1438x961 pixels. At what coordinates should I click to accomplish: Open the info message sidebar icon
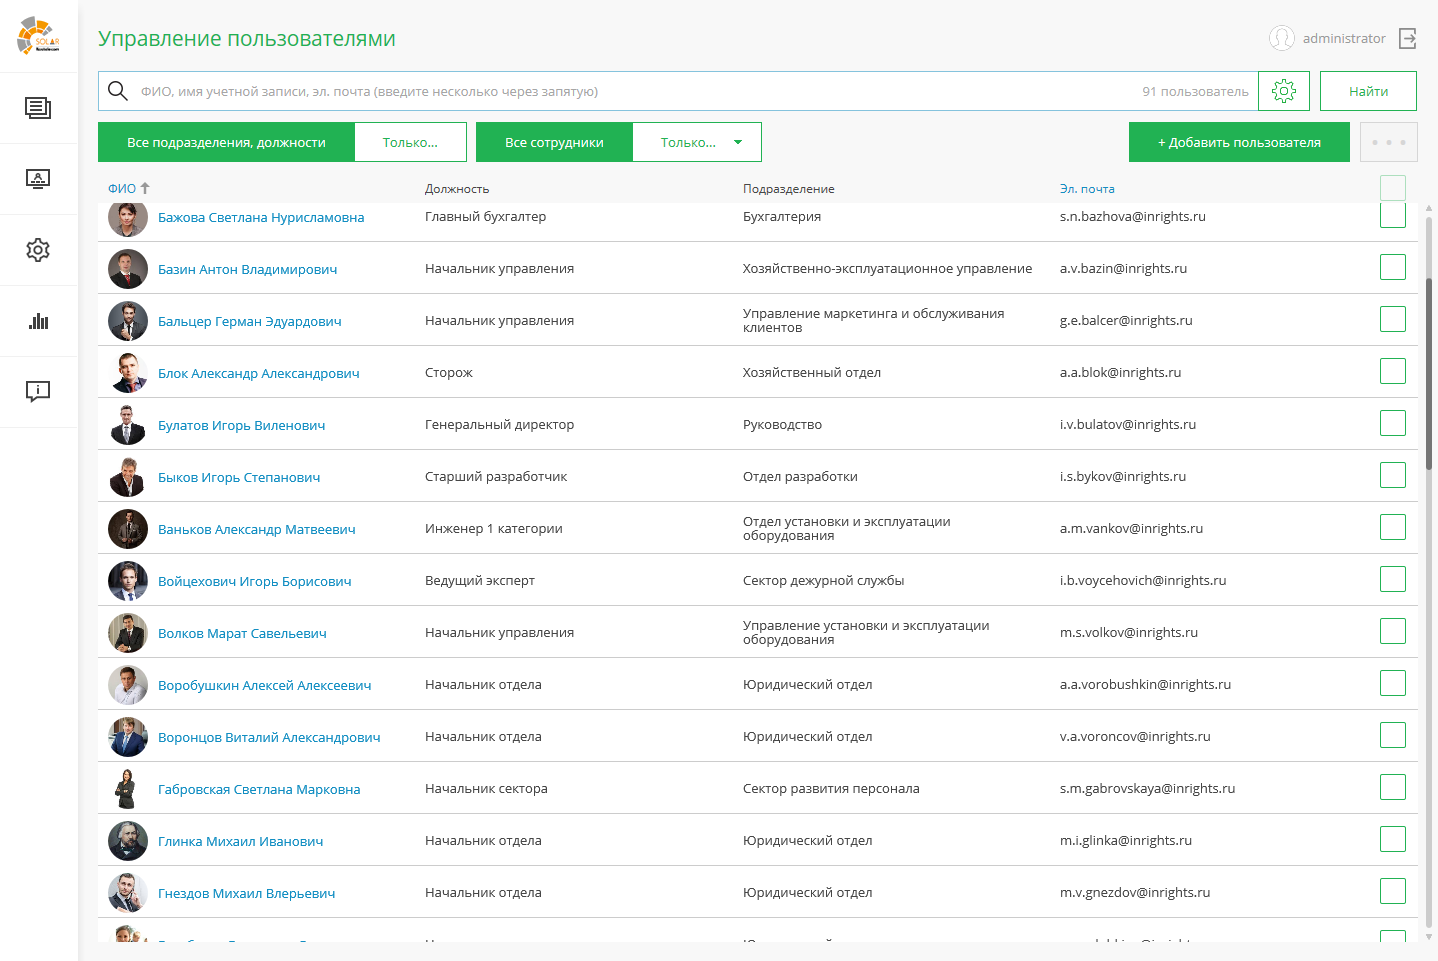coord(38,392)
